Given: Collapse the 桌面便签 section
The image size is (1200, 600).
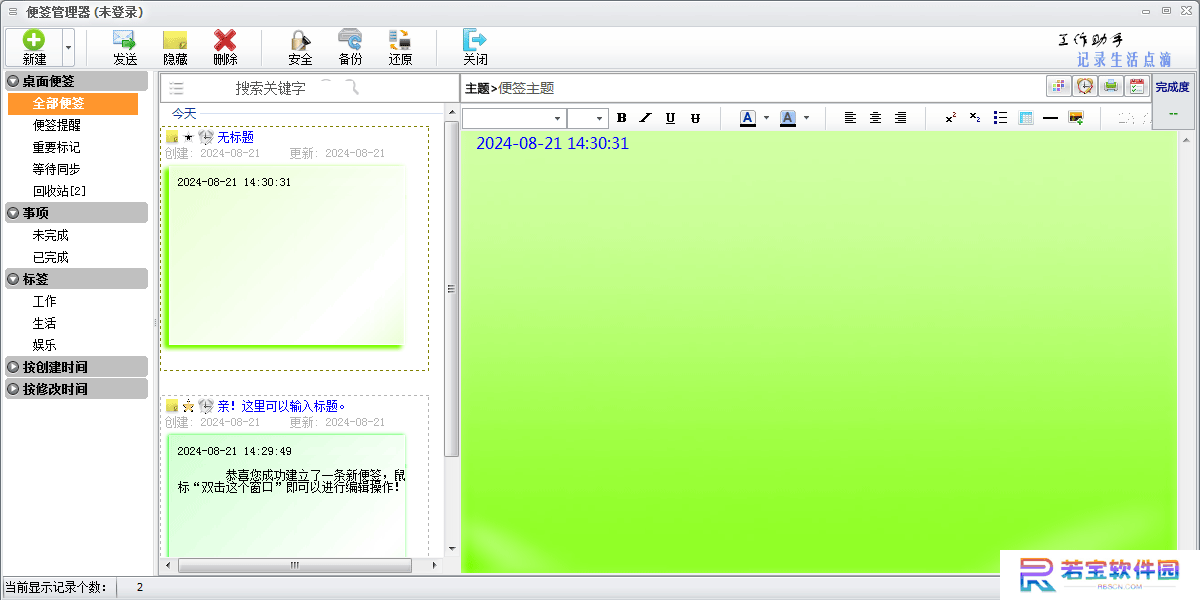Looking at the screenshot, I should [14, 81].
